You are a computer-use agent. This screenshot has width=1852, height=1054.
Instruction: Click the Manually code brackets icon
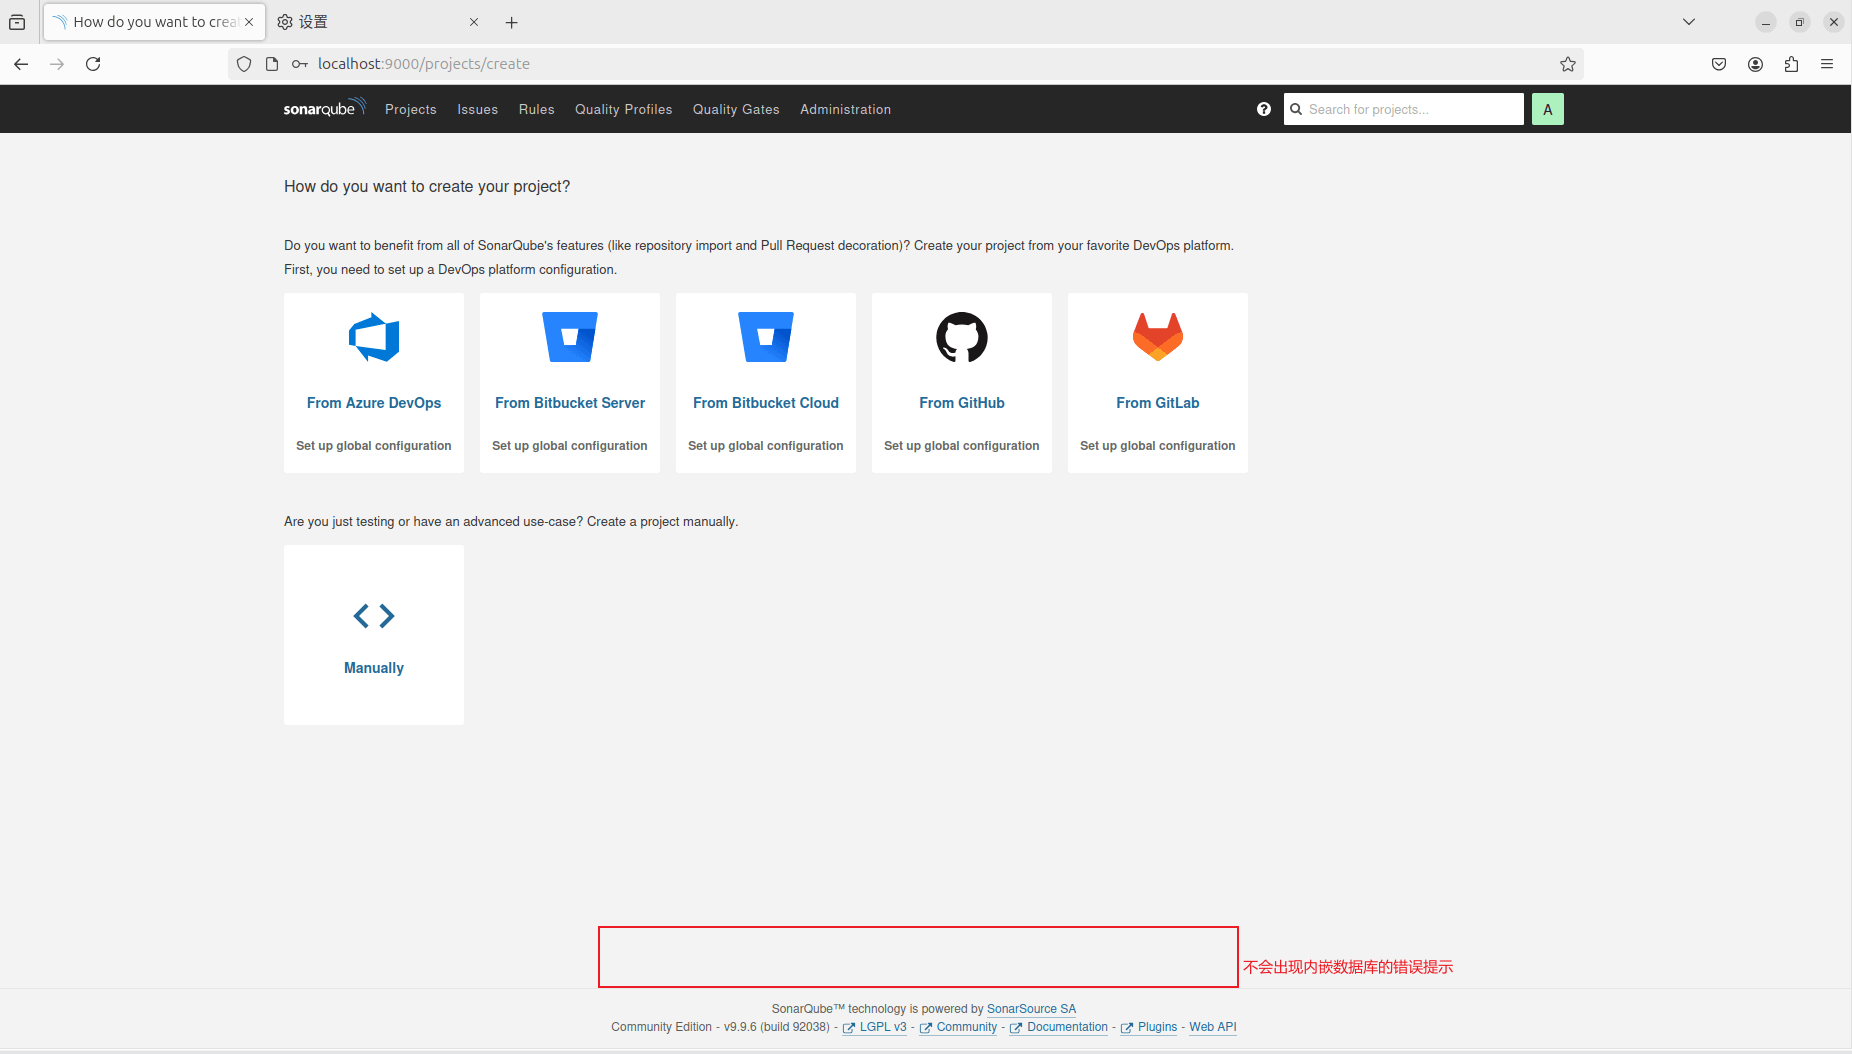pos(374,616)
